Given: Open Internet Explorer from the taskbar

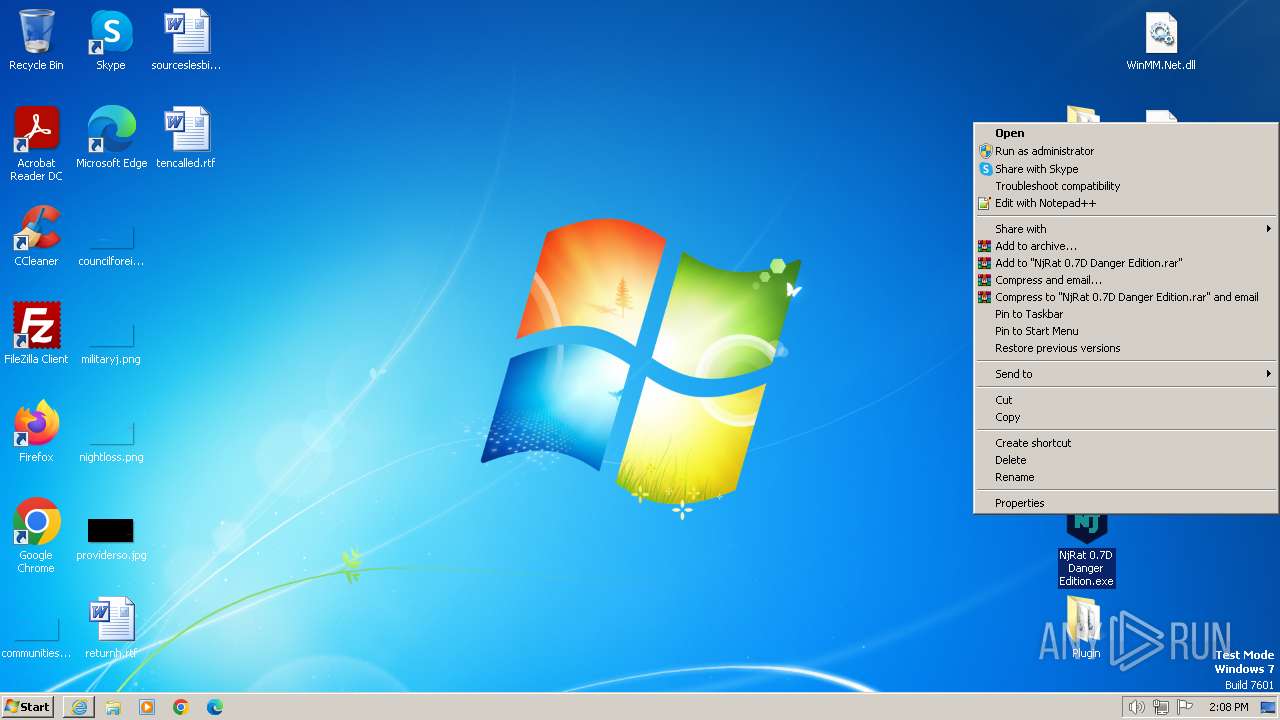Looking at the screenshot, I should (x=79, y=707).
